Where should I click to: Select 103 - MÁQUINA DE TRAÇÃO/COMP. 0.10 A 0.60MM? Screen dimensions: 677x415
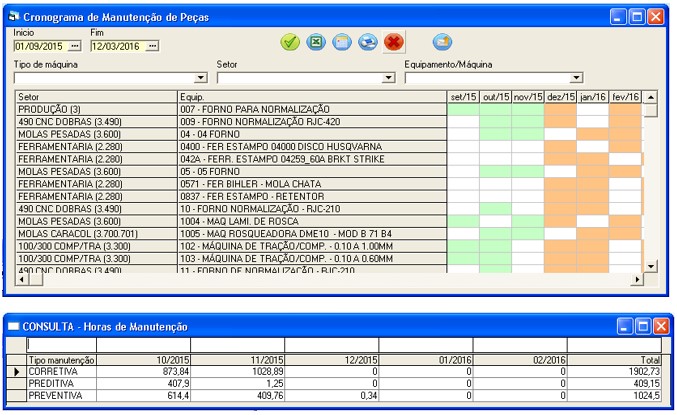pos(312,259)
